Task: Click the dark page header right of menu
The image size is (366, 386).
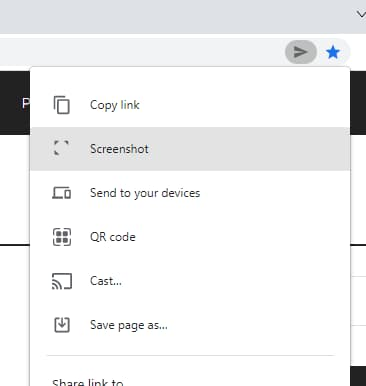Action: point(358,102)
